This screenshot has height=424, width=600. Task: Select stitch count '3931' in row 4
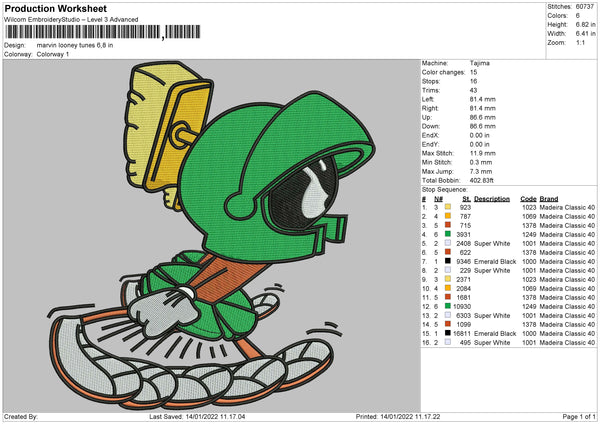click(x=463, y=235)
